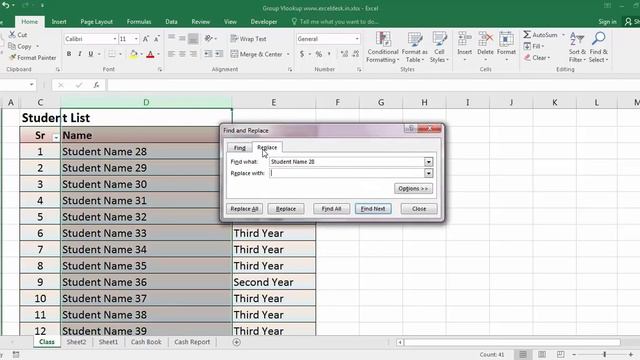Toggle Wrap Text
The height and width of the screenshot is (360, 640).
pyautogui.click(x=249, y=39)
